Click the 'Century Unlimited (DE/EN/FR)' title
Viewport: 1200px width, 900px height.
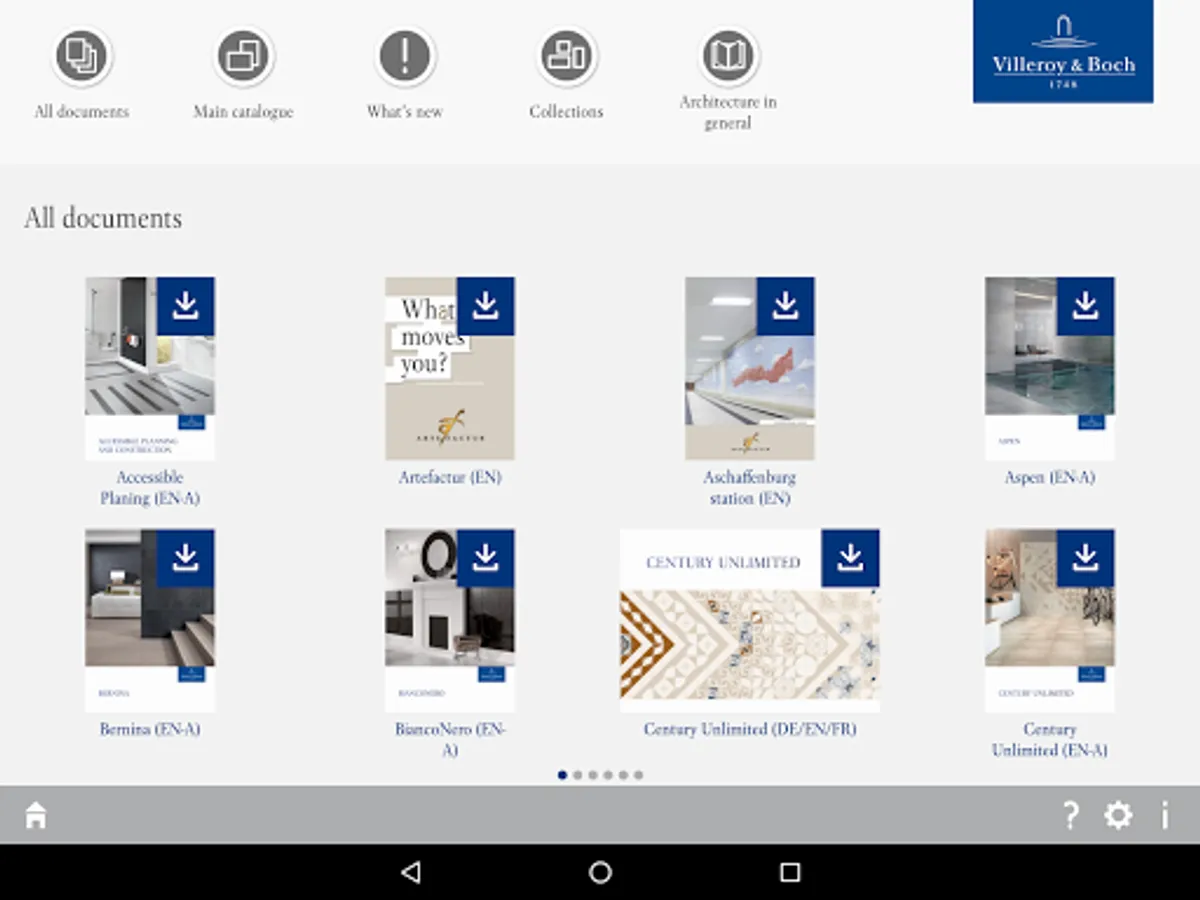click(750, 729)
